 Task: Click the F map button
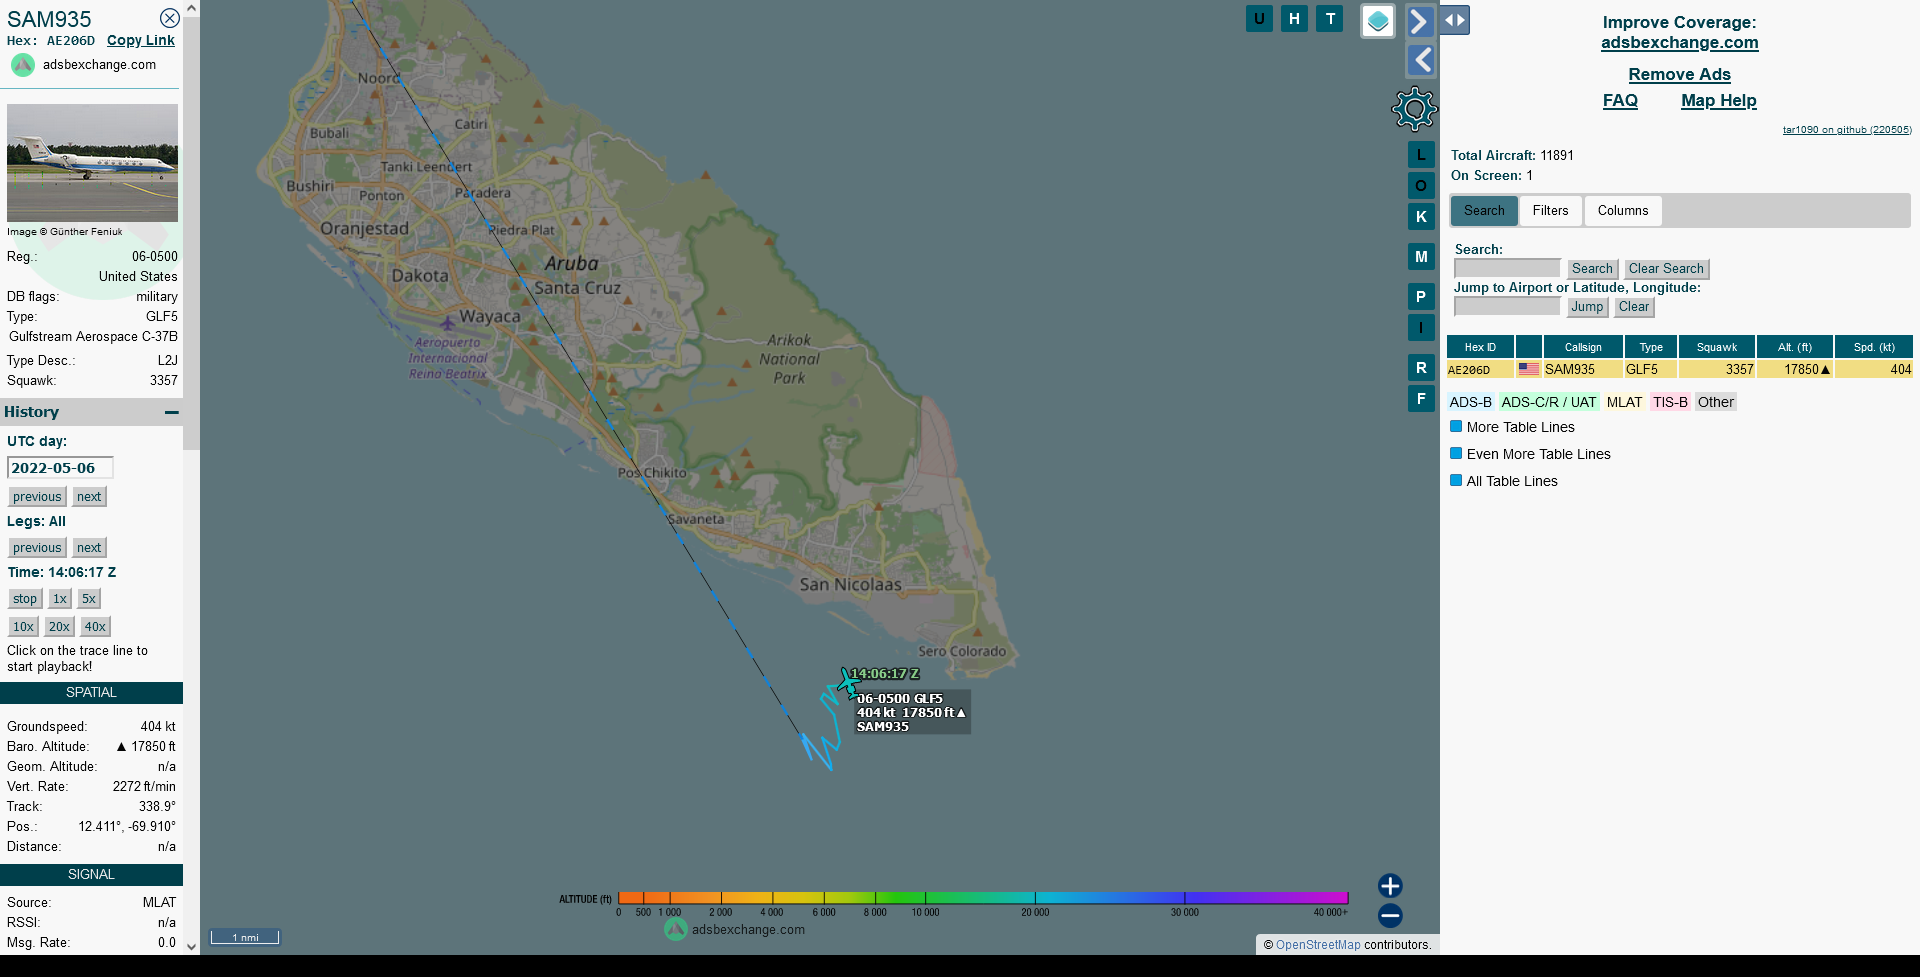pos(1421,399)
